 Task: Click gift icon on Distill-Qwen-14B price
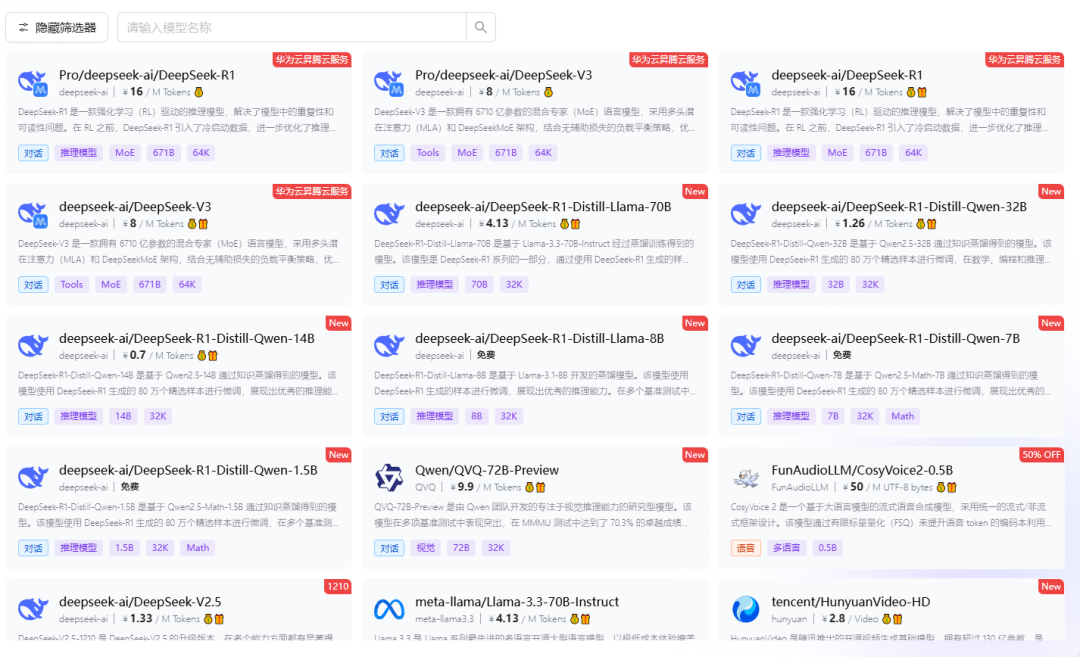pos(213,355)
